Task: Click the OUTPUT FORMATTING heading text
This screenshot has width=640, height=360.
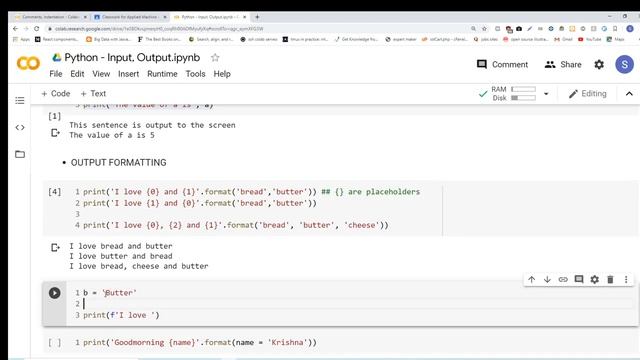Action: tap(118, 162)
